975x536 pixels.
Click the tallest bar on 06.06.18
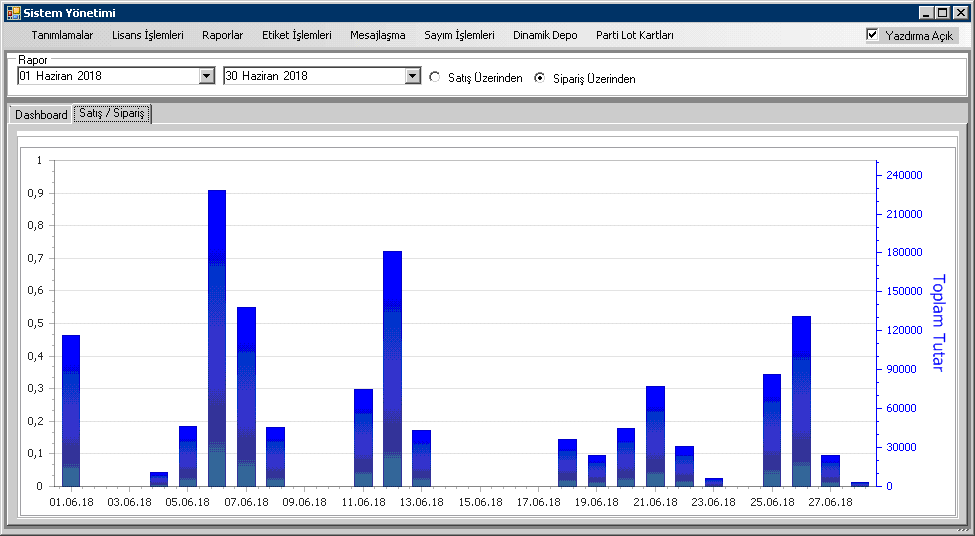tap(217, 338)
